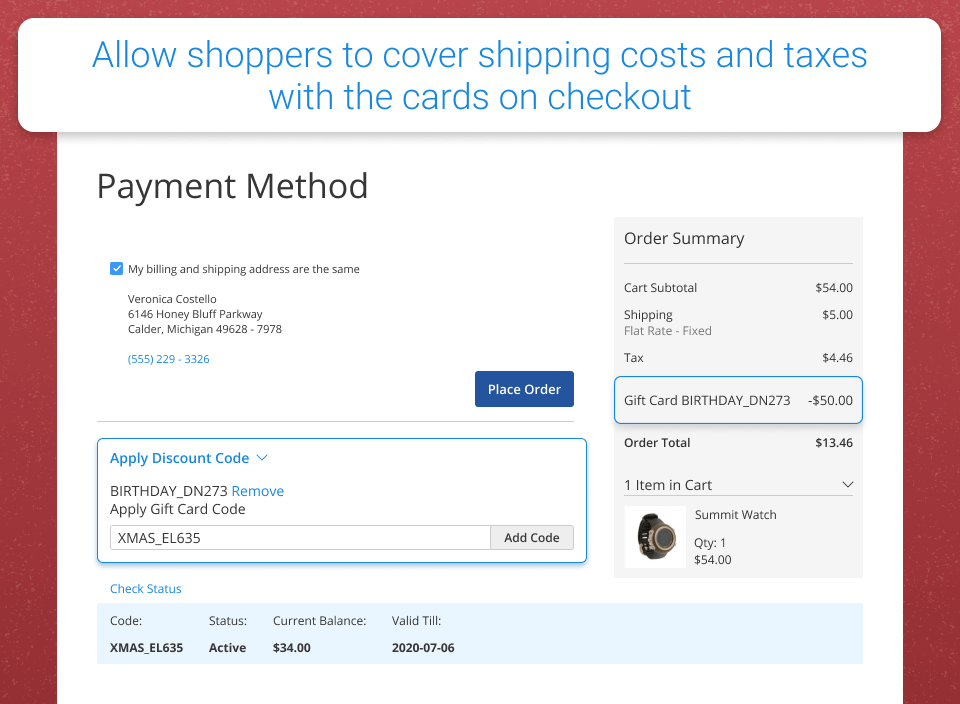Click the Flat Rate - Fixed shipping label
Viewport: 960px width, 704px height.
coord(667,331)
